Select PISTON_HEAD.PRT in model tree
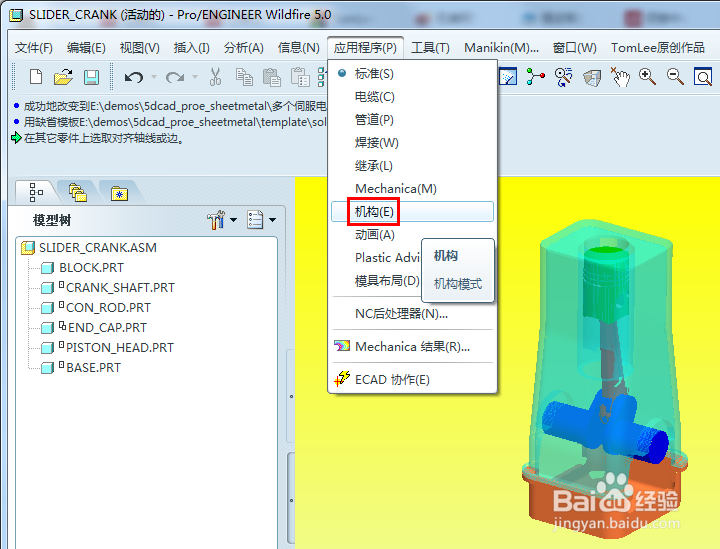 pyautogui.click(x=120, y=347)
